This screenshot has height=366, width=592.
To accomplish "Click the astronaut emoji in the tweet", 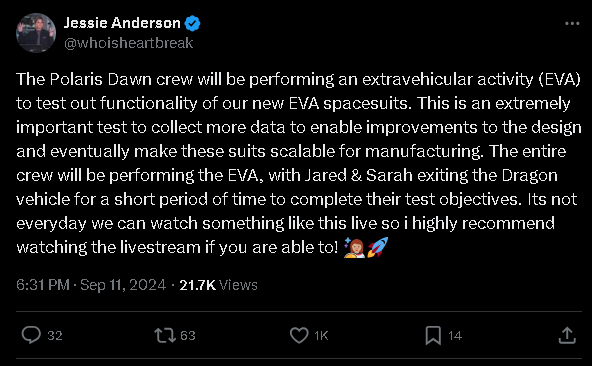I will pyautogui.click(x=354, y=248).
